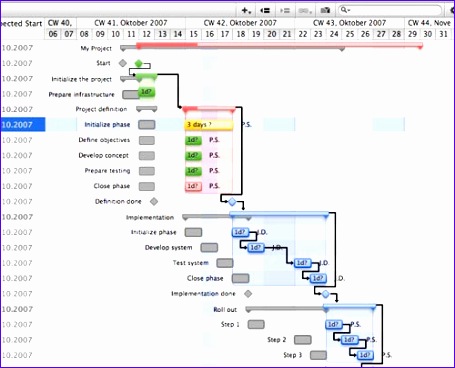The height and width of the screenshot is (368, 455).
Task: Click the Project definition label
Action: coord(101,109)
